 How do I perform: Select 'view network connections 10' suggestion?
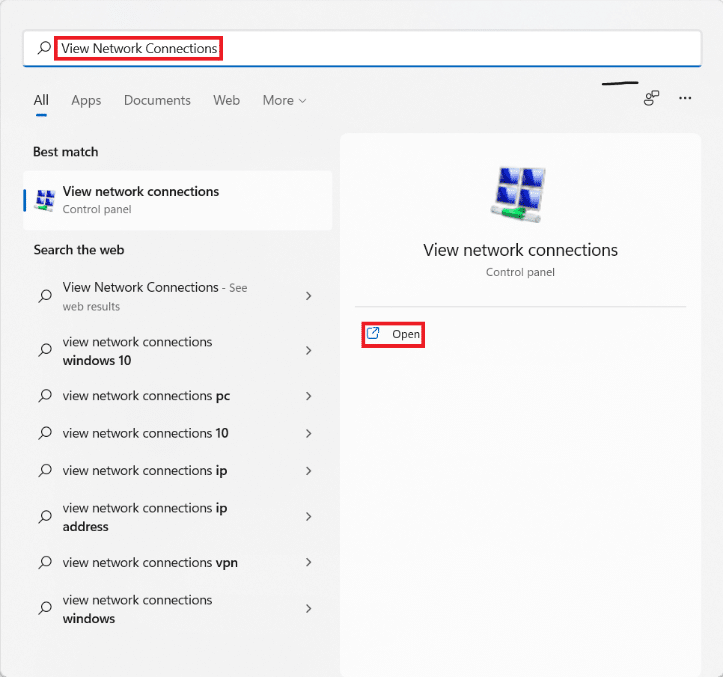click(x=145, y=433)
